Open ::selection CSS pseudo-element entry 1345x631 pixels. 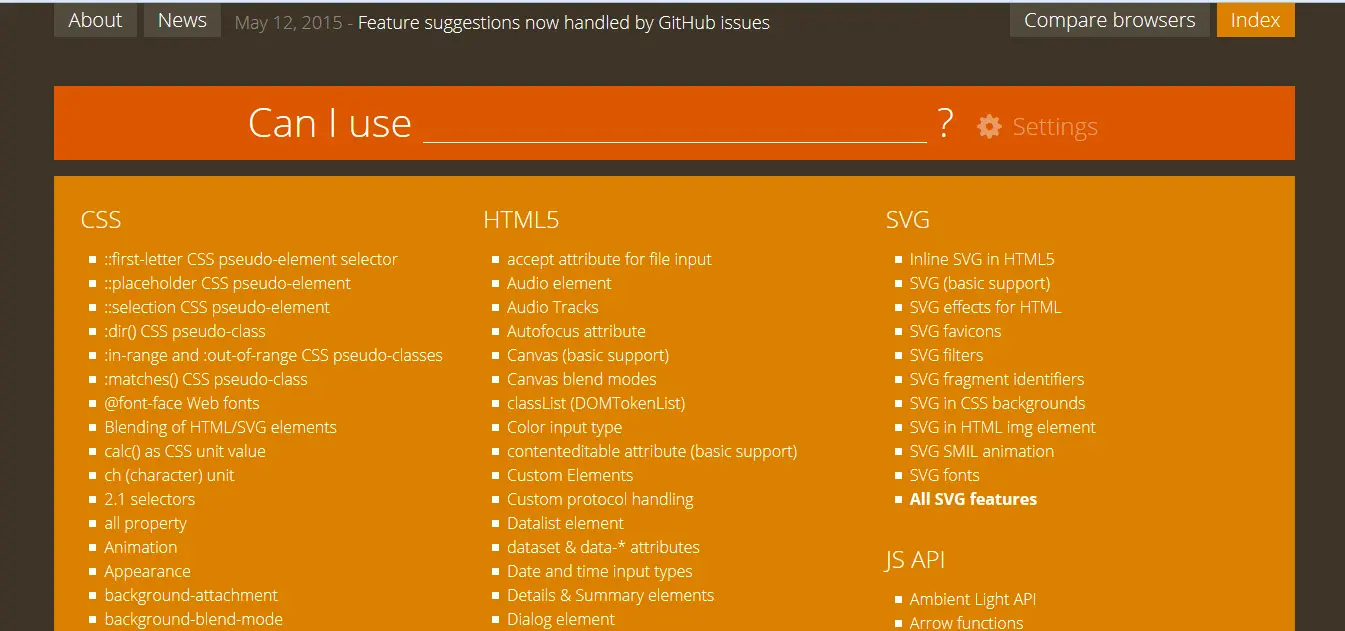pyautogui.click(x=217, y=307)
